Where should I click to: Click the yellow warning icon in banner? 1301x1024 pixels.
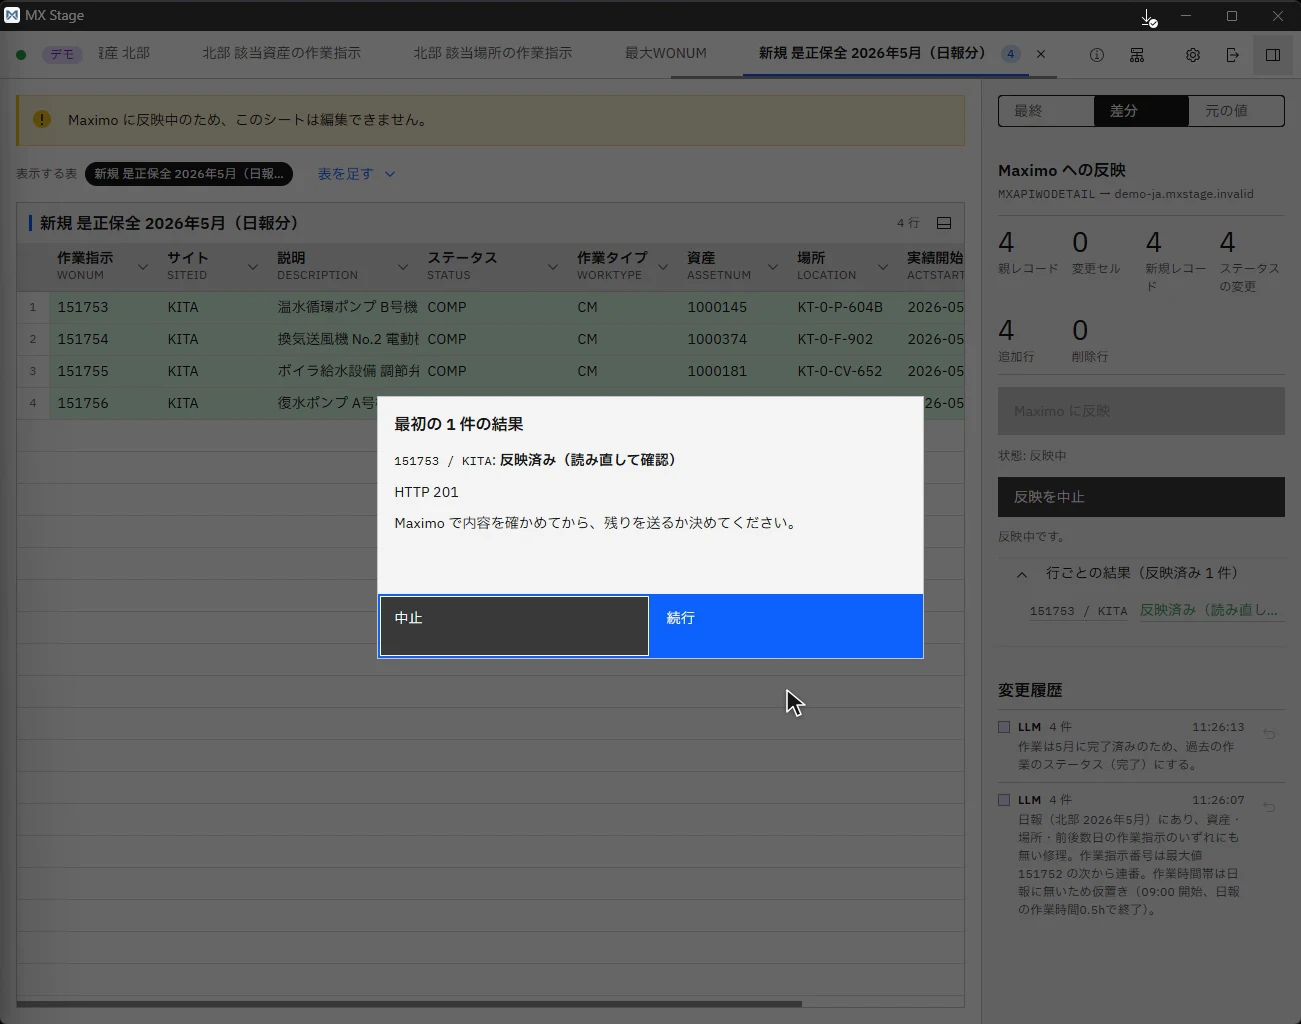[42, 119]
